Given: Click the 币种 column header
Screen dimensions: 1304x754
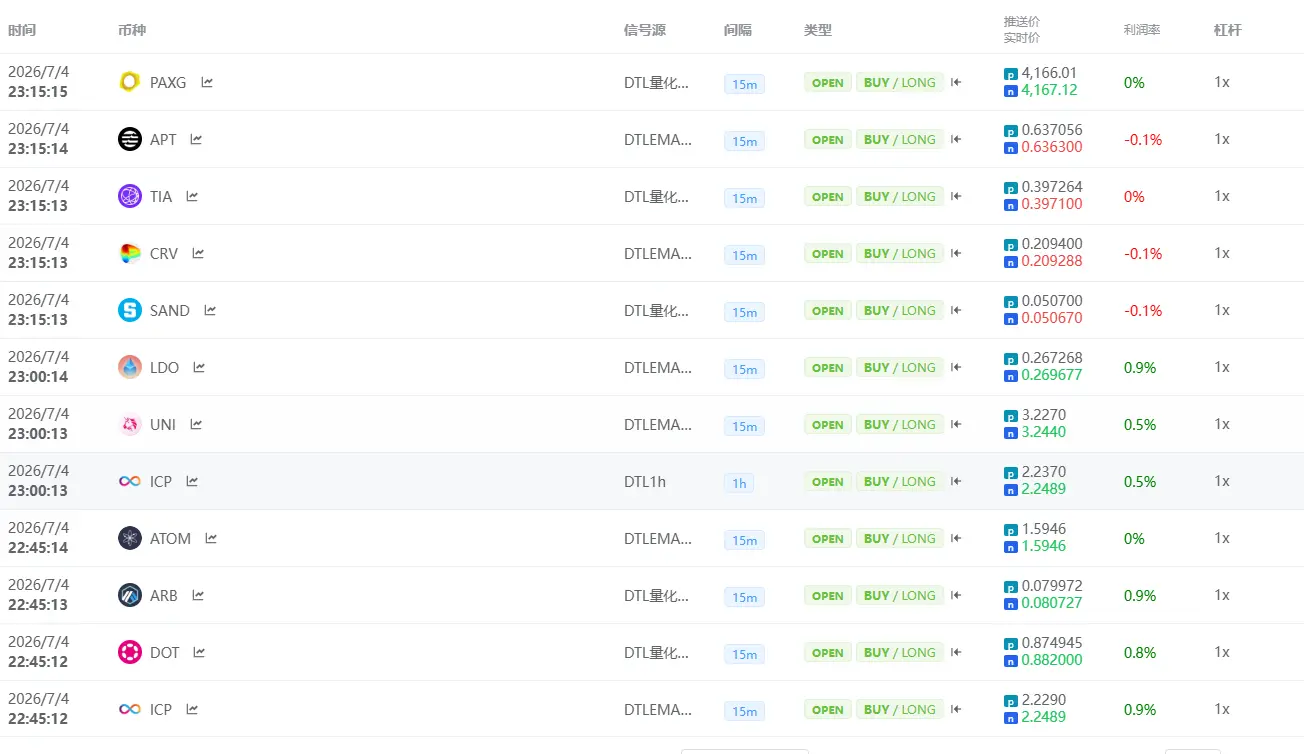Looking at the screenshot, I should 132,30.
